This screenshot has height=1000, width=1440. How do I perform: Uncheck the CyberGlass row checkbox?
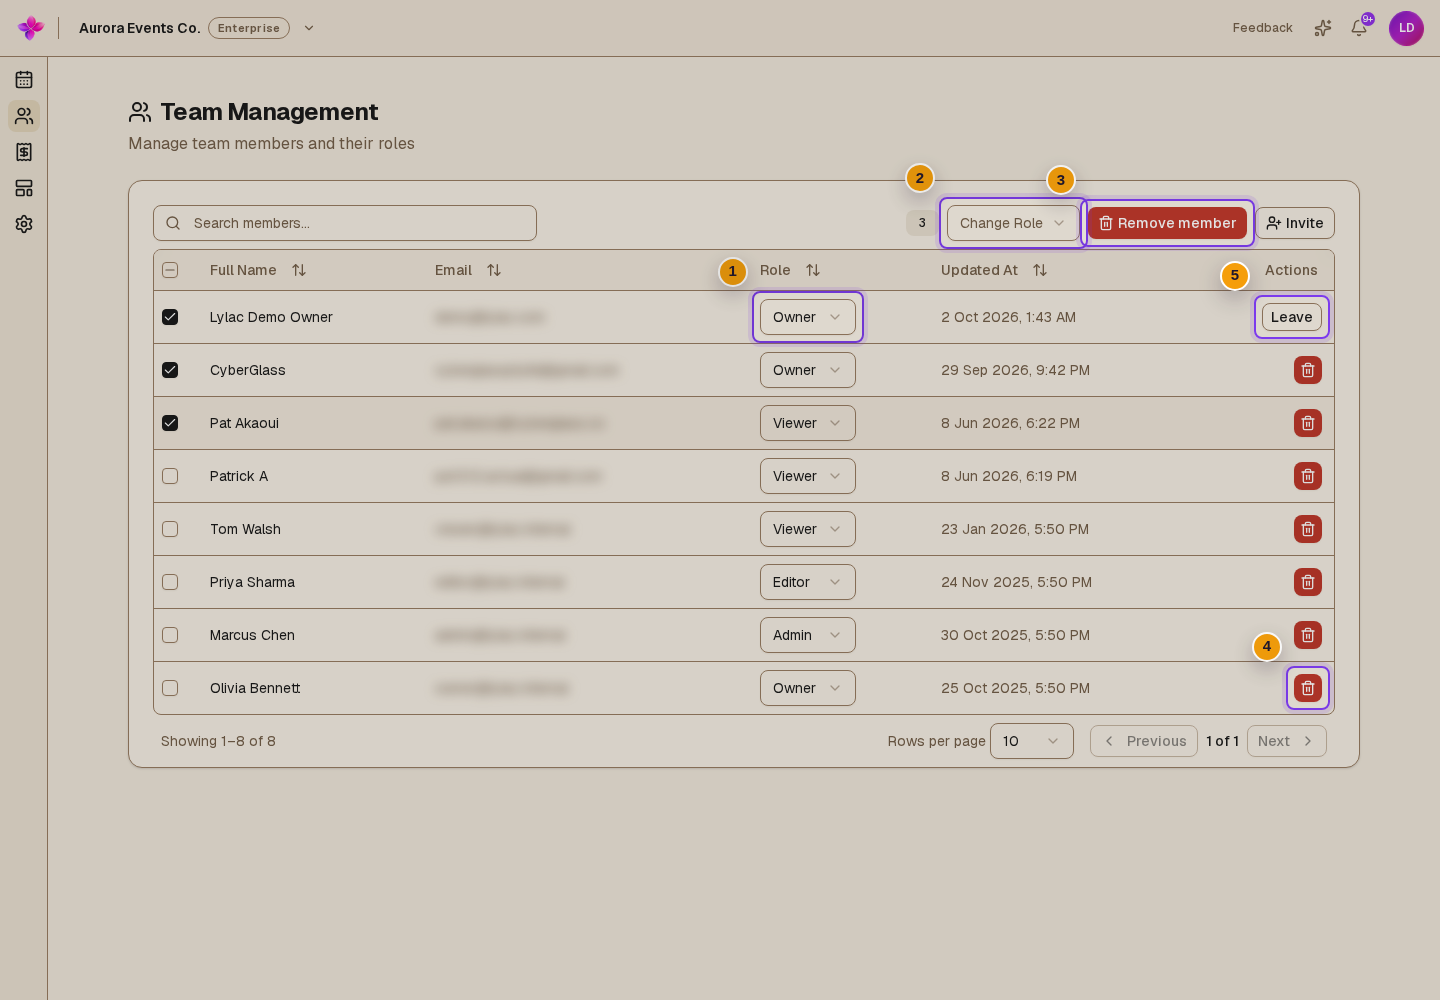(170, 370)
